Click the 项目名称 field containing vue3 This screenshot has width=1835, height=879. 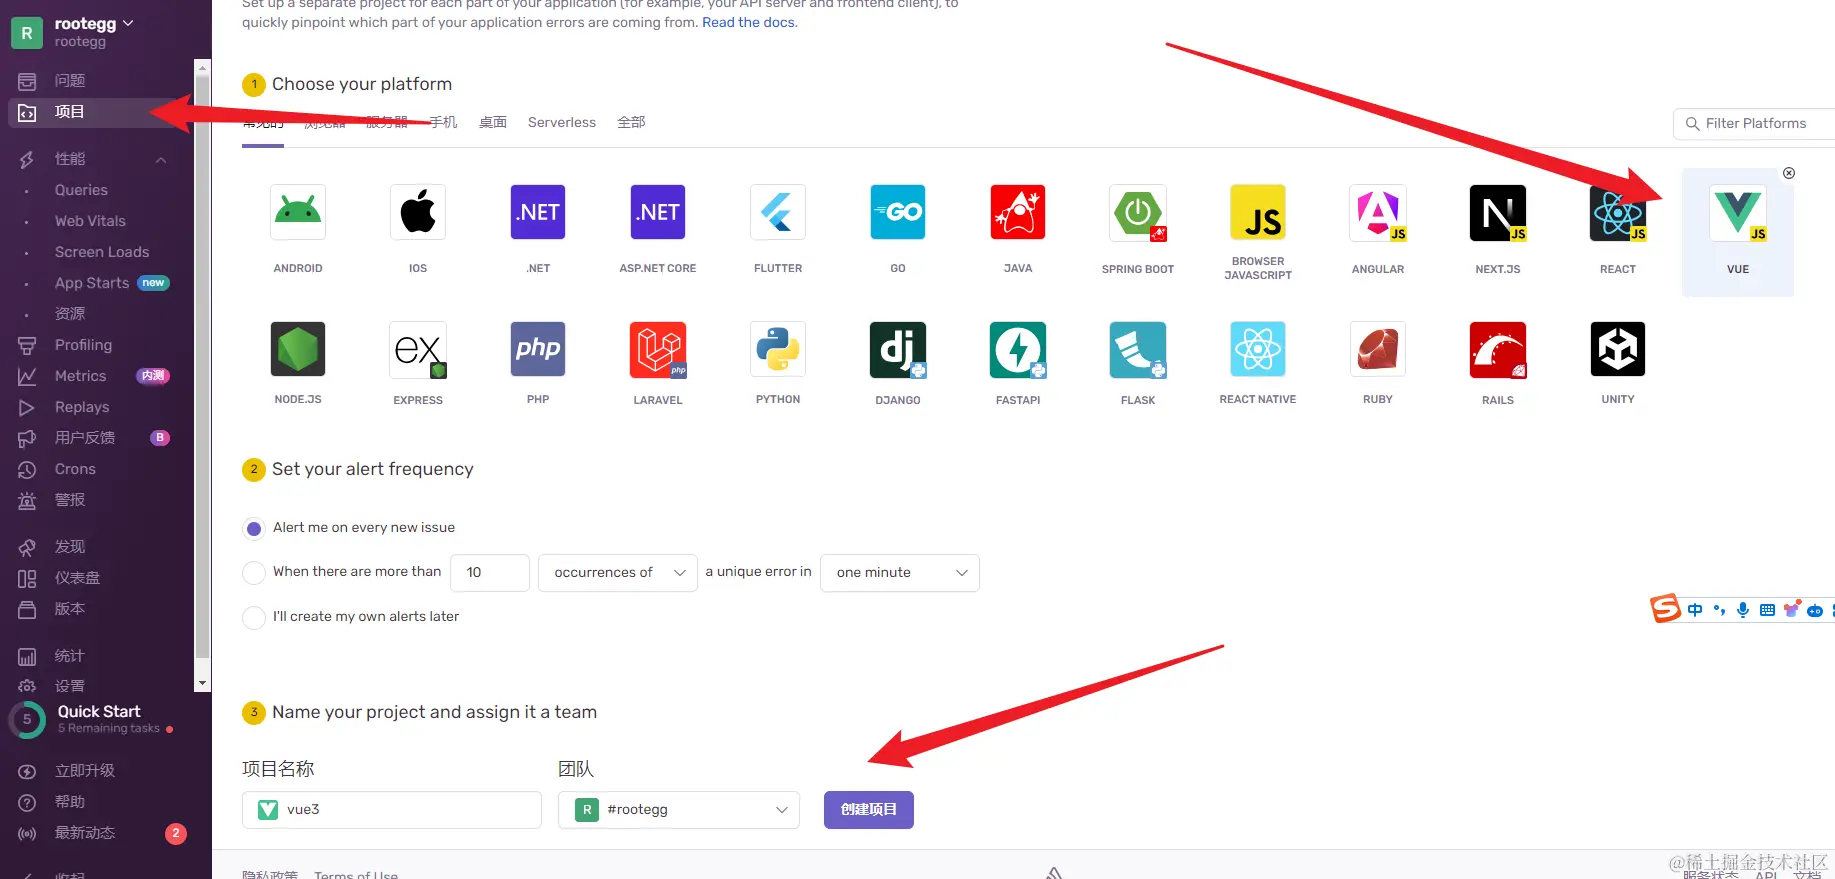(x=392, y=810)
